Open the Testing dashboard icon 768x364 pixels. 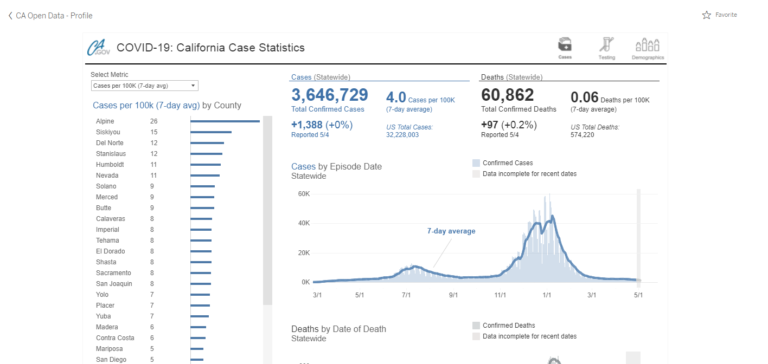[x=606, y=45]
